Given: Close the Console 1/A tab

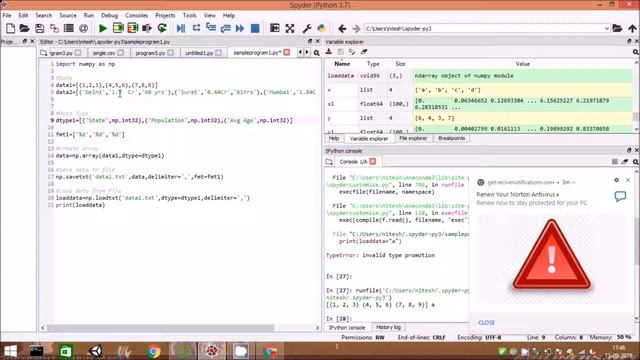Looking at the screenshot, I should [372, 162].
